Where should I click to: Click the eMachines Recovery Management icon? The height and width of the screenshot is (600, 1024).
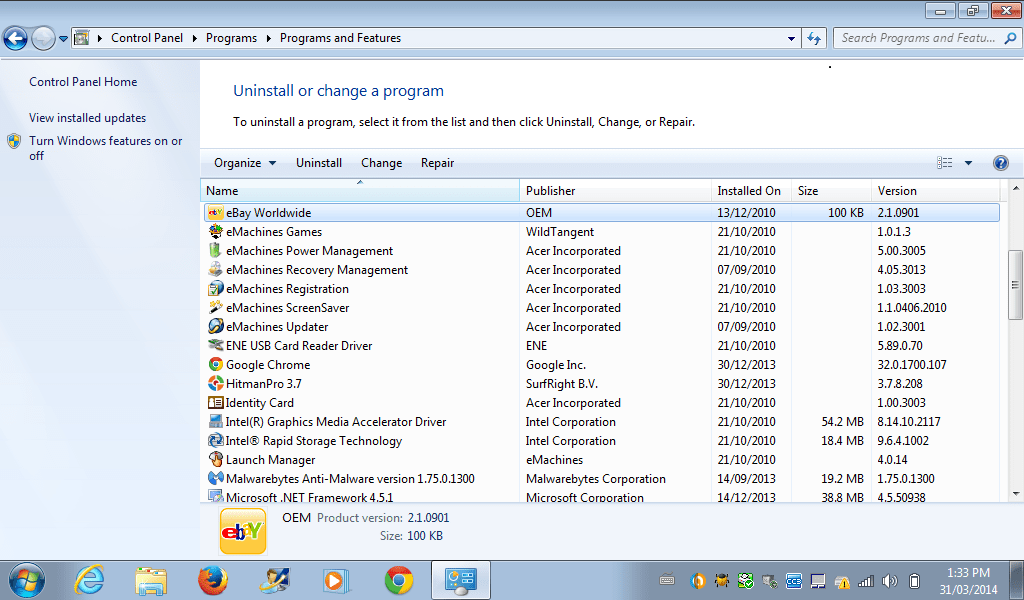[x=216, y=269]
